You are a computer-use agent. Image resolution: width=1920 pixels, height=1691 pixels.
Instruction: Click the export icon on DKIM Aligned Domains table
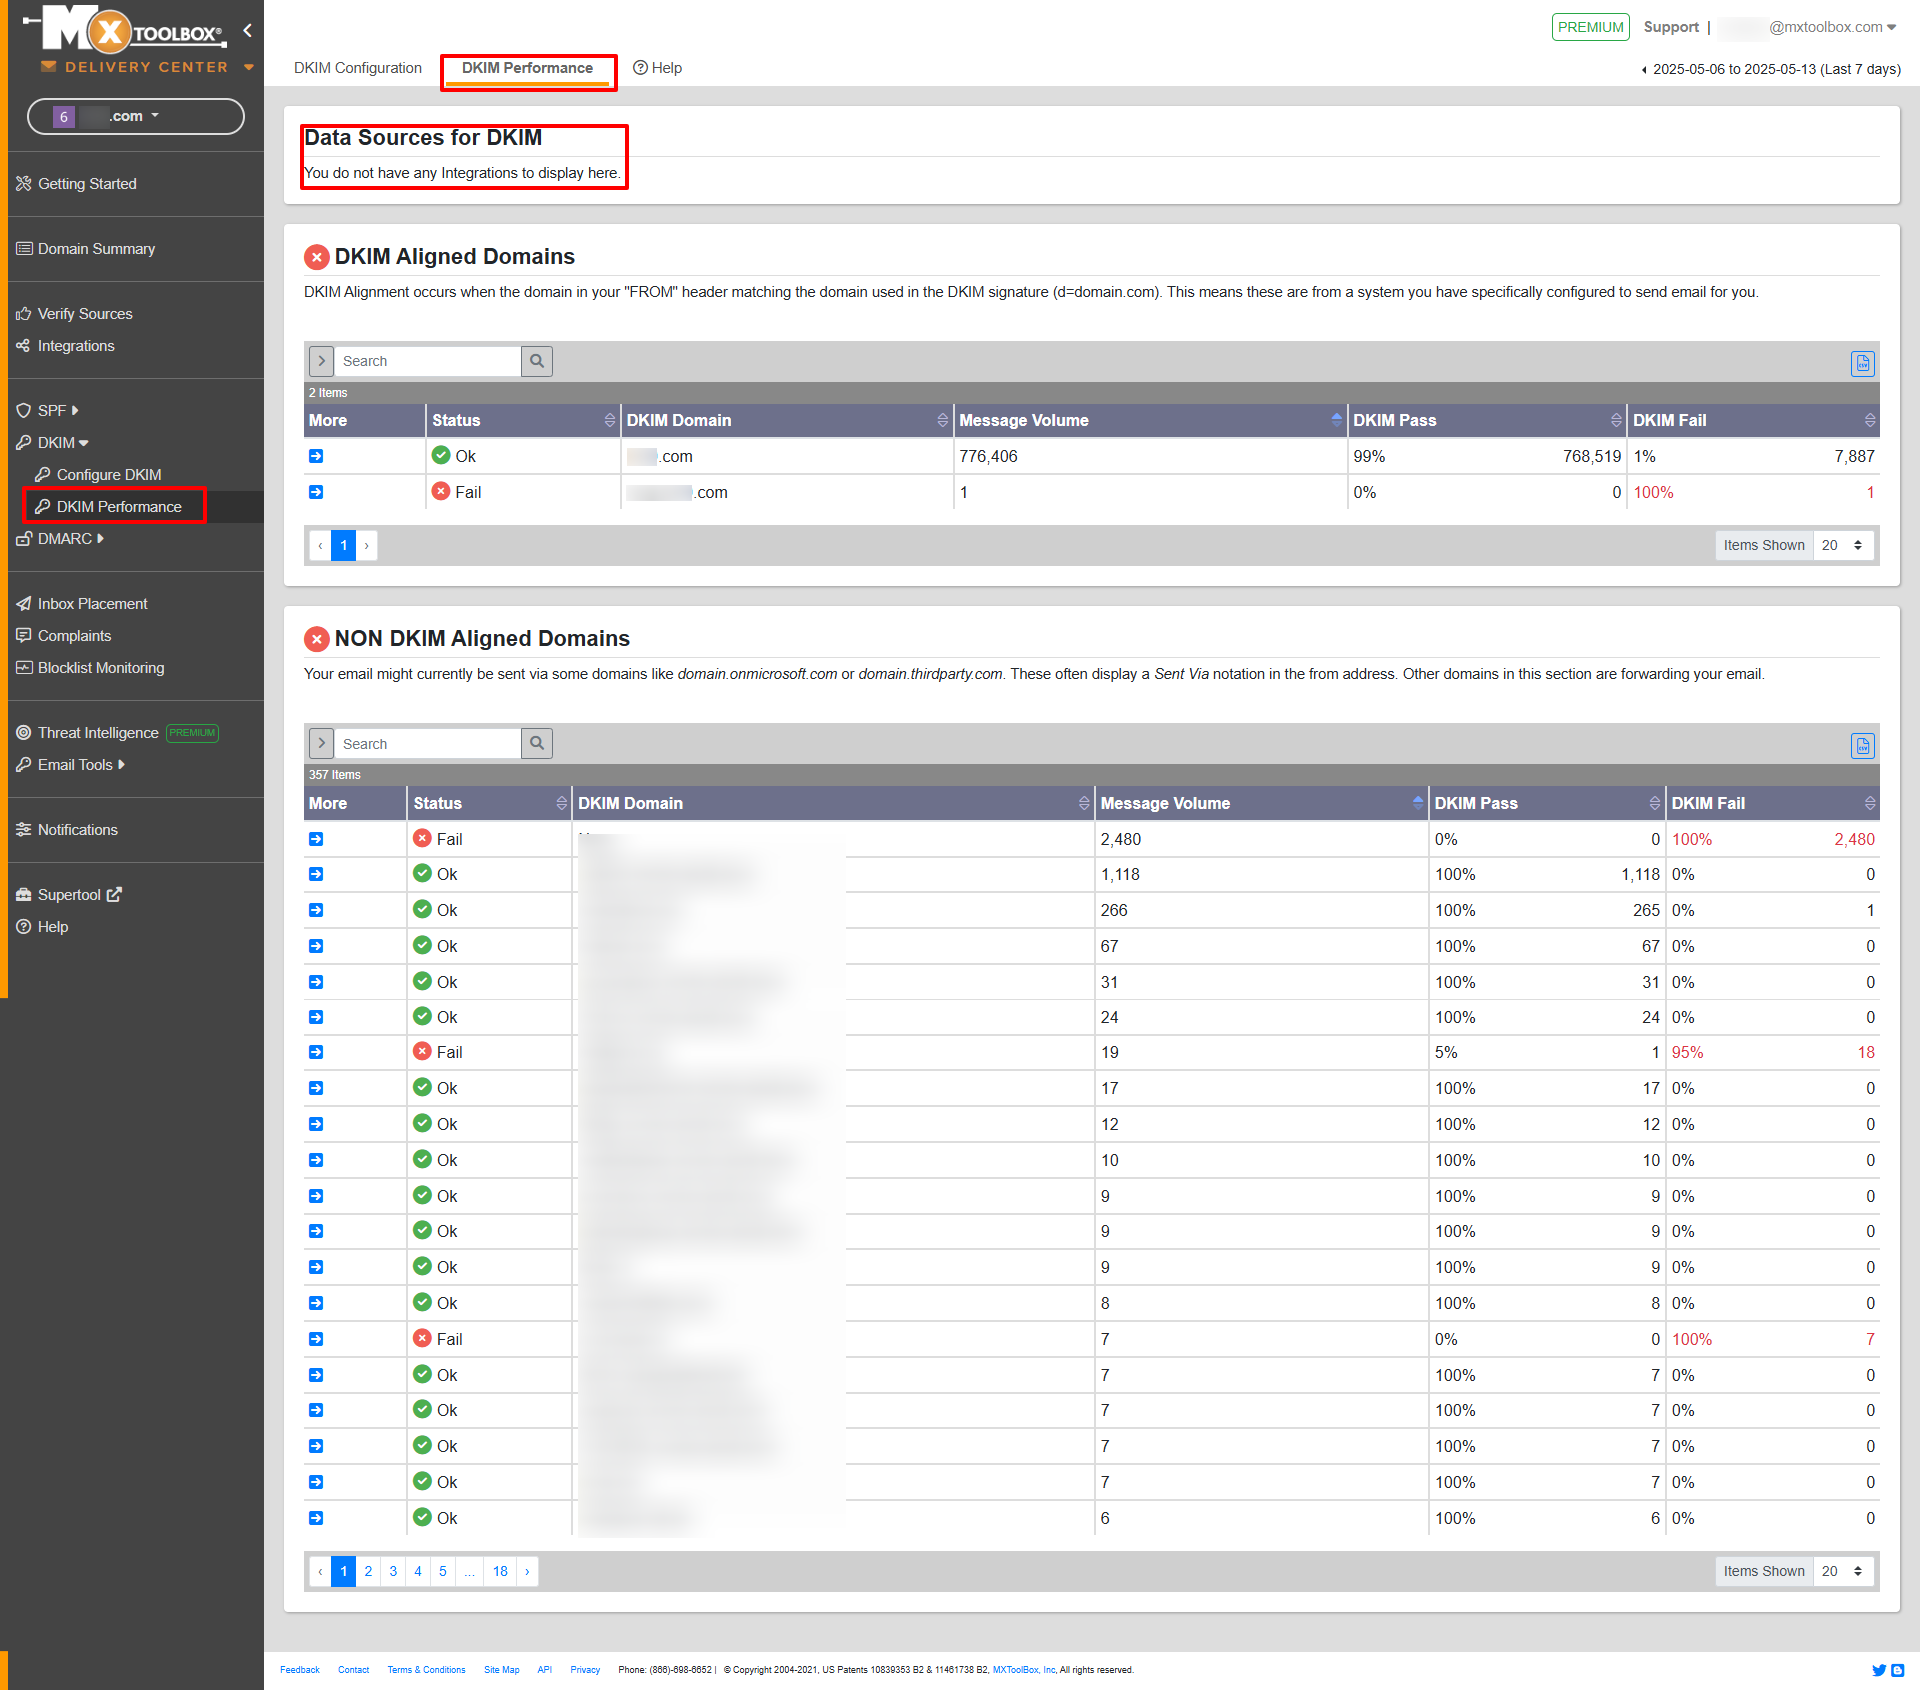1862,363
